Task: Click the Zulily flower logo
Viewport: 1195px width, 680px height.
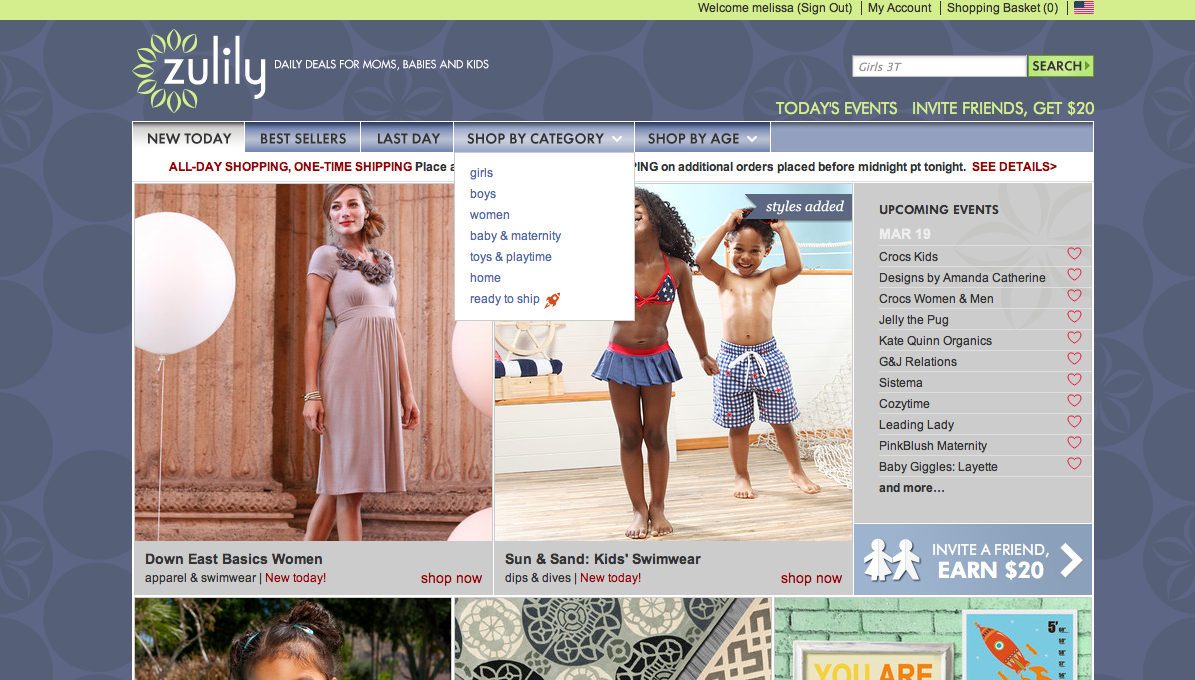Action: click(199, 70)
